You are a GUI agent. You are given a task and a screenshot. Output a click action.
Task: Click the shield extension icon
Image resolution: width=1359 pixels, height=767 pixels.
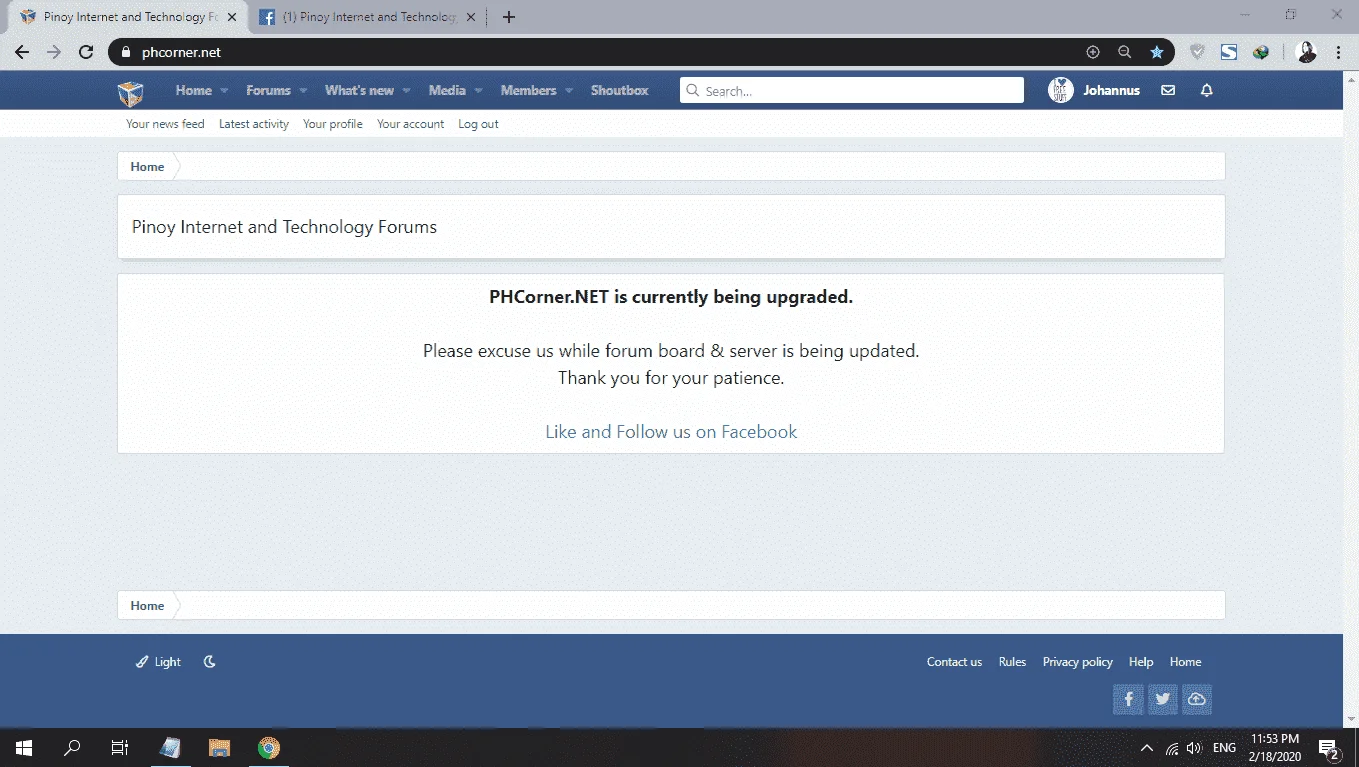(1197, 52)
